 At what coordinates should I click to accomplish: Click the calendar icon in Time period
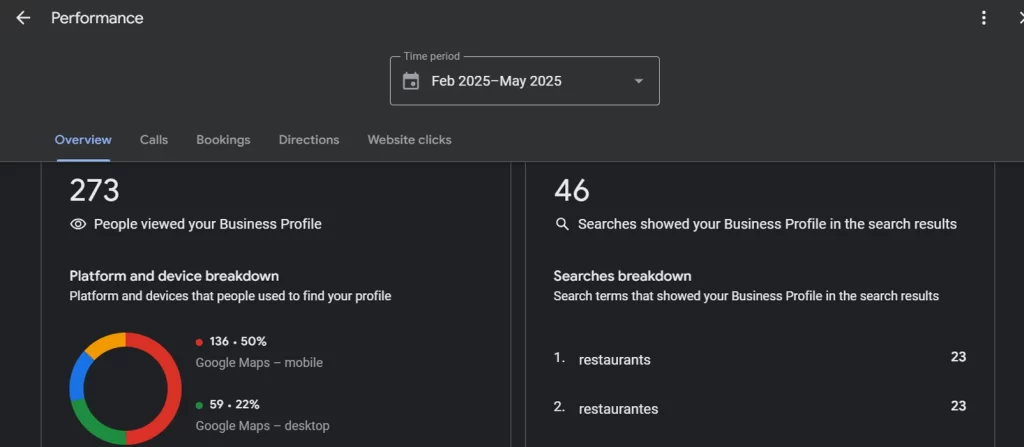(411, 81)
